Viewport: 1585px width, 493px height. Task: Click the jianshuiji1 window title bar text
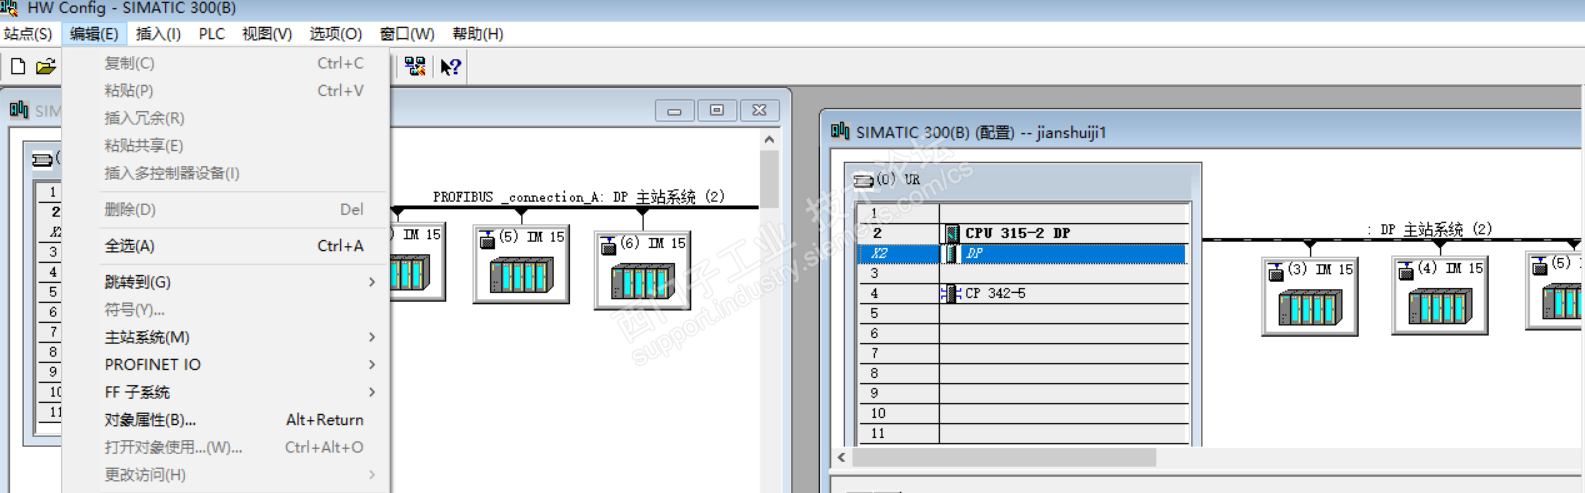[981, 132]
